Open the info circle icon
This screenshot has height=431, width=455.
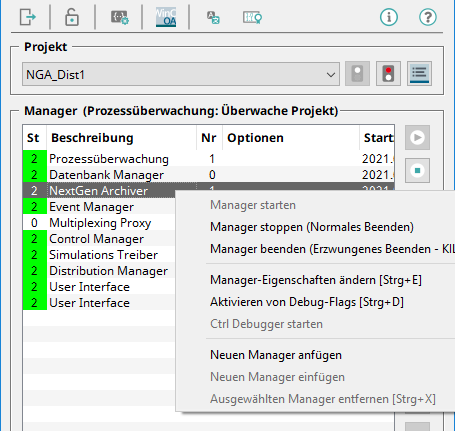(x=389, y=17)
